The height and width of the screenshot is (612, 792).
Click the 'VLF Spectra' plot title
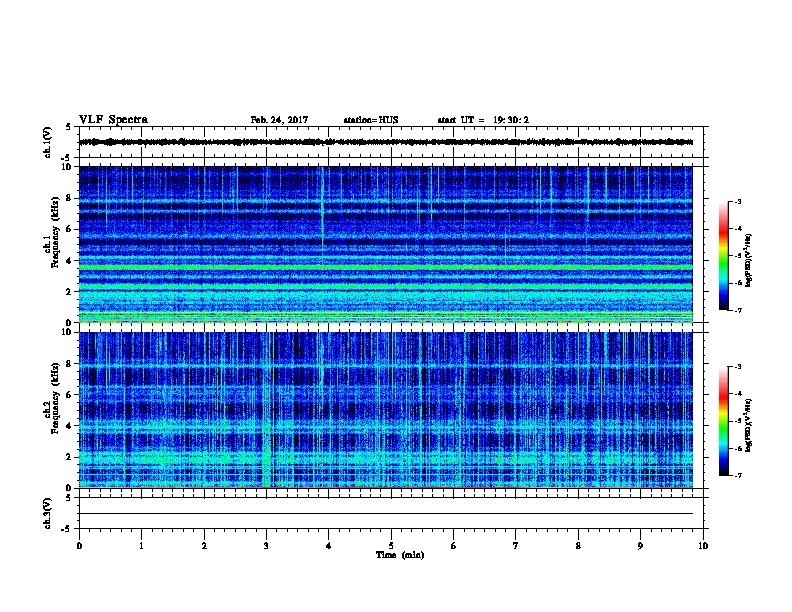(x=113, y=120)
